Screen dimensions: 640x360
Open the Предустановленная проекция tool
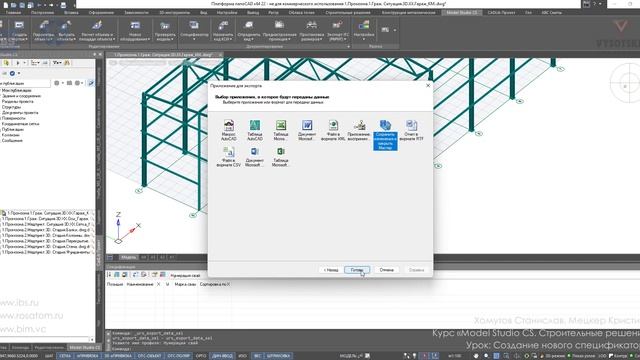280,31
